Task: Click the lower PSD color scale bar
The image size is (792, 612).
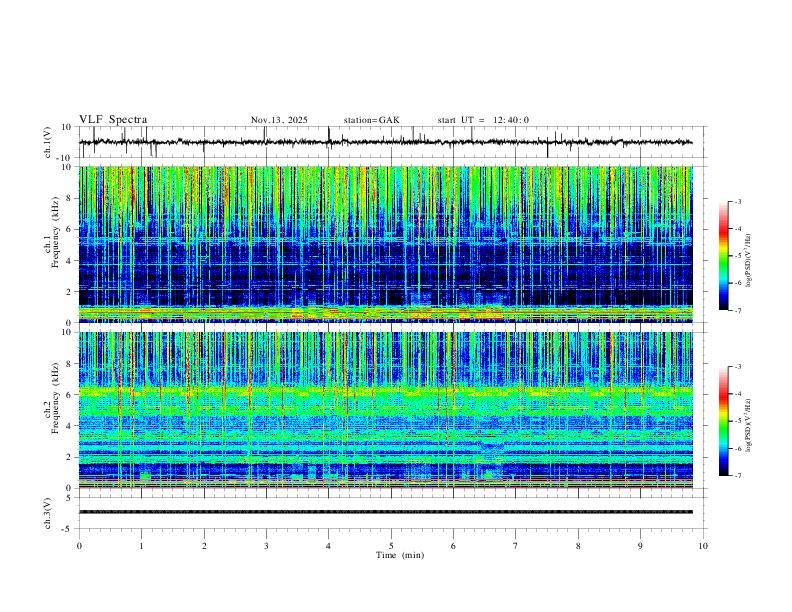Action: [724, 421]
